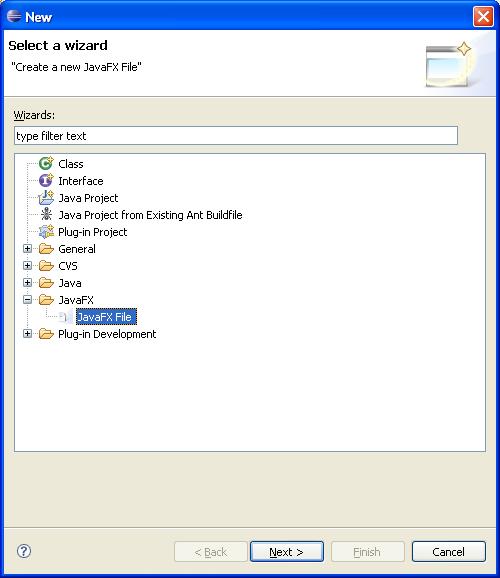Viewport: 500px width, 578px height.
Task: Expand the Java folder node
Action: tap(27, 282)
